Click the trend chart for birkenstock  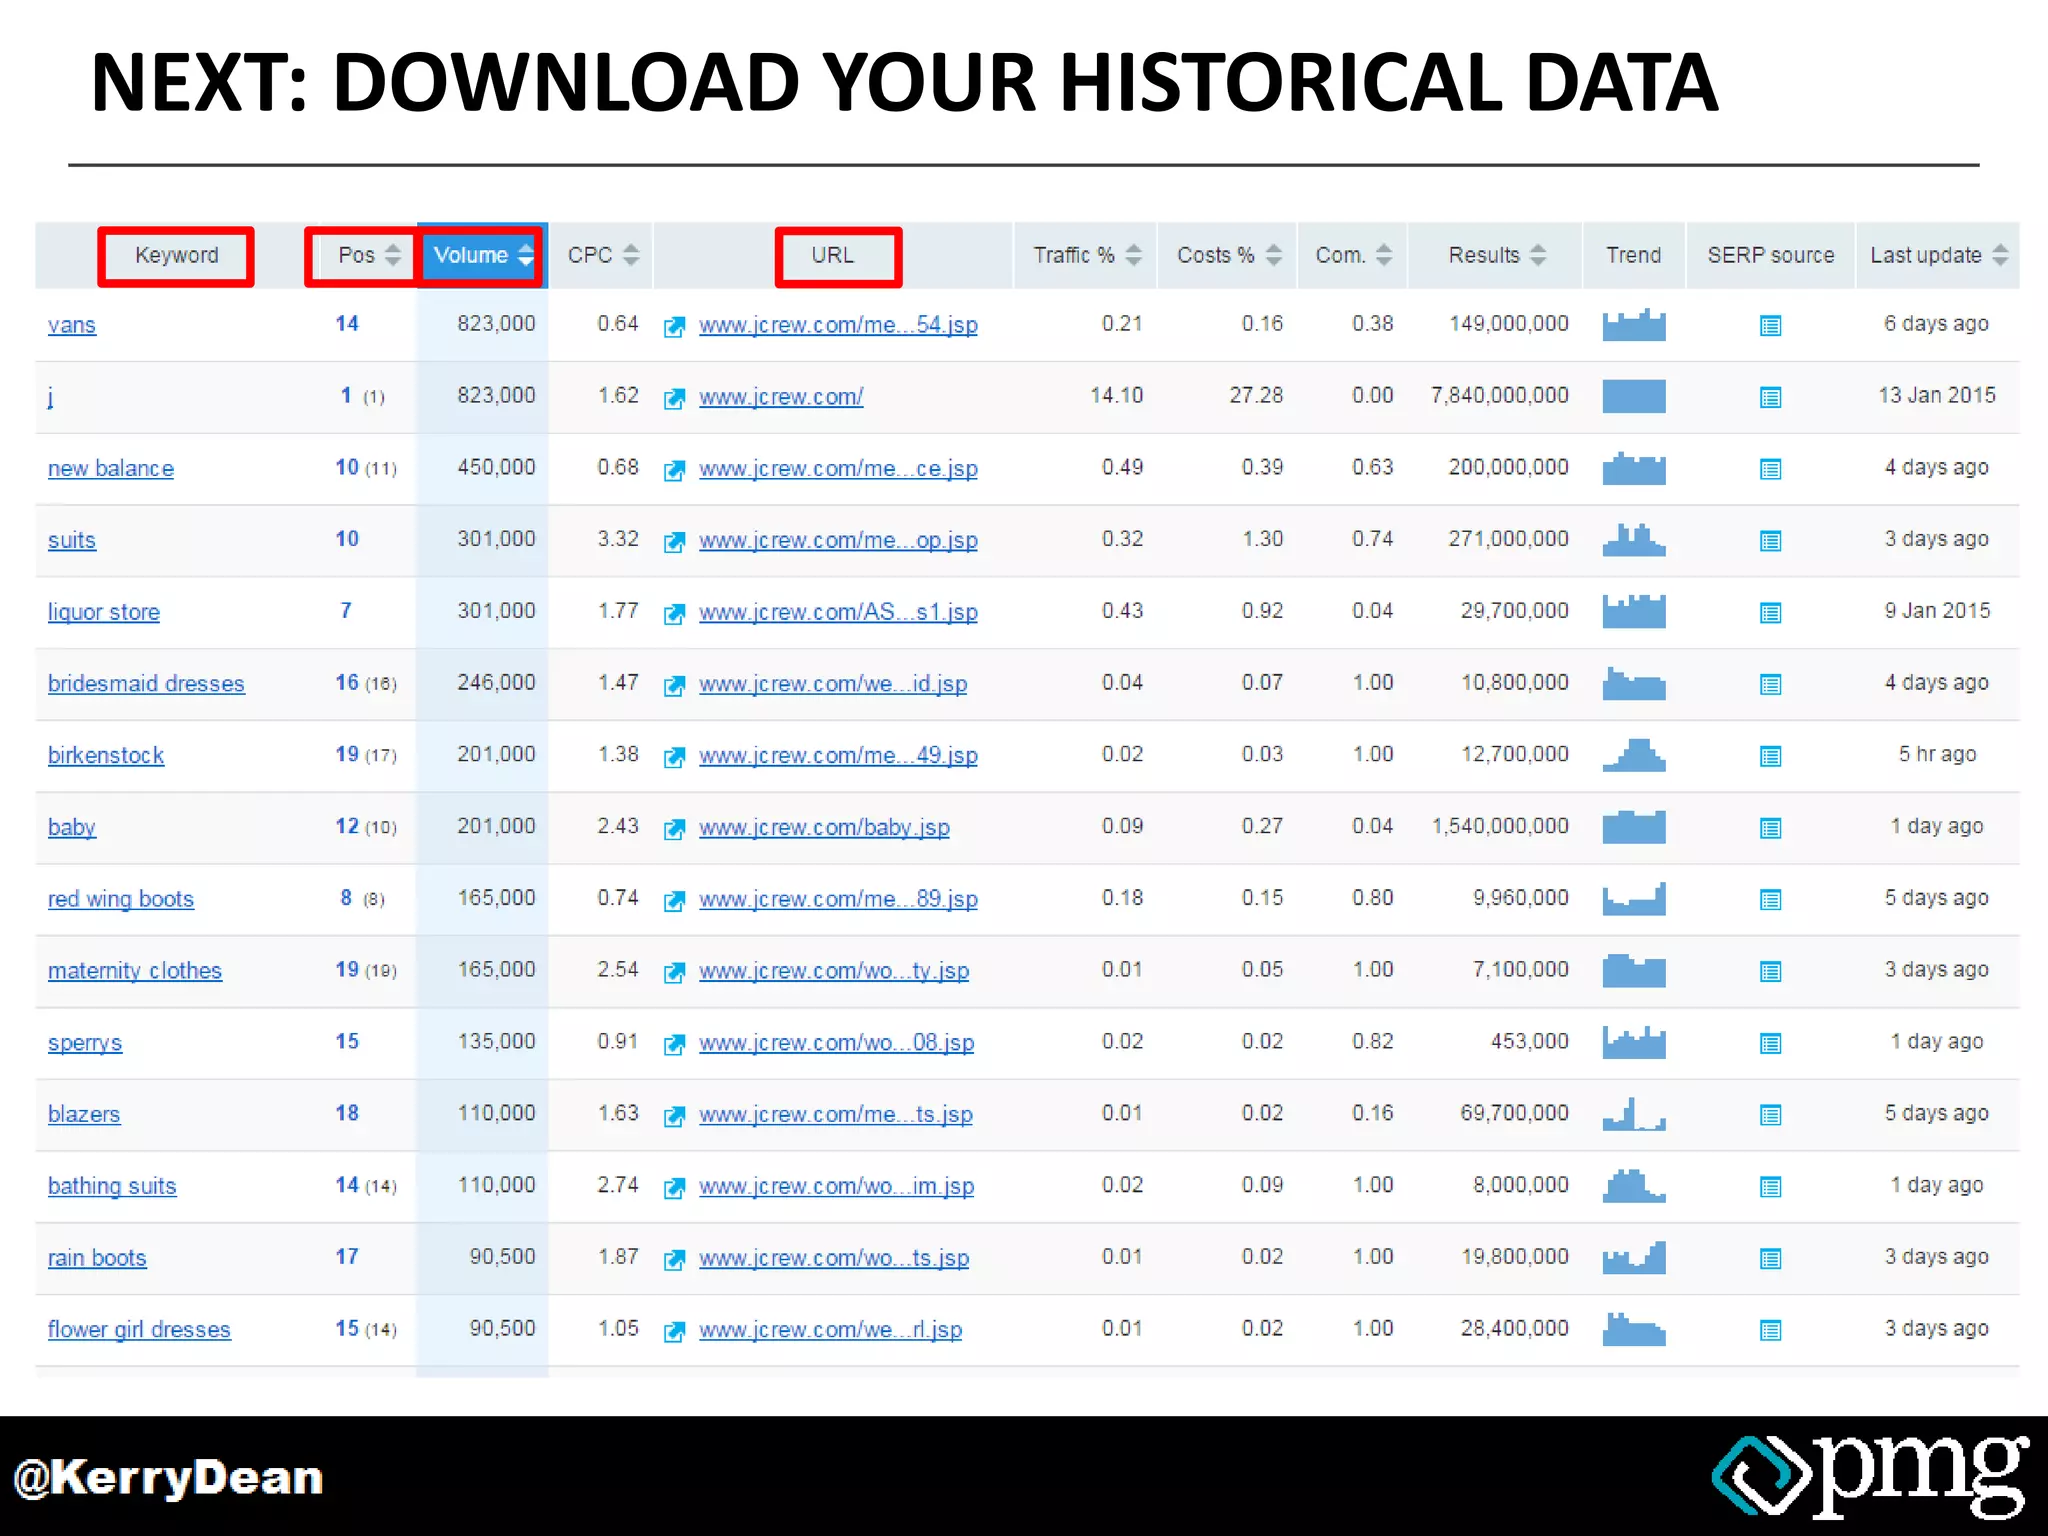(1634, 755)
